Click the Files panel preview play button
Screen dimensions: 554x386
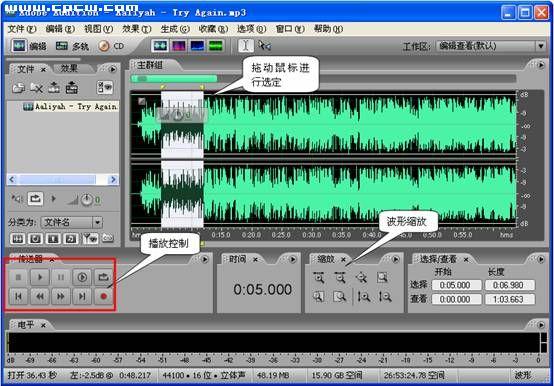pyautogui.click(x=54, y=199)
